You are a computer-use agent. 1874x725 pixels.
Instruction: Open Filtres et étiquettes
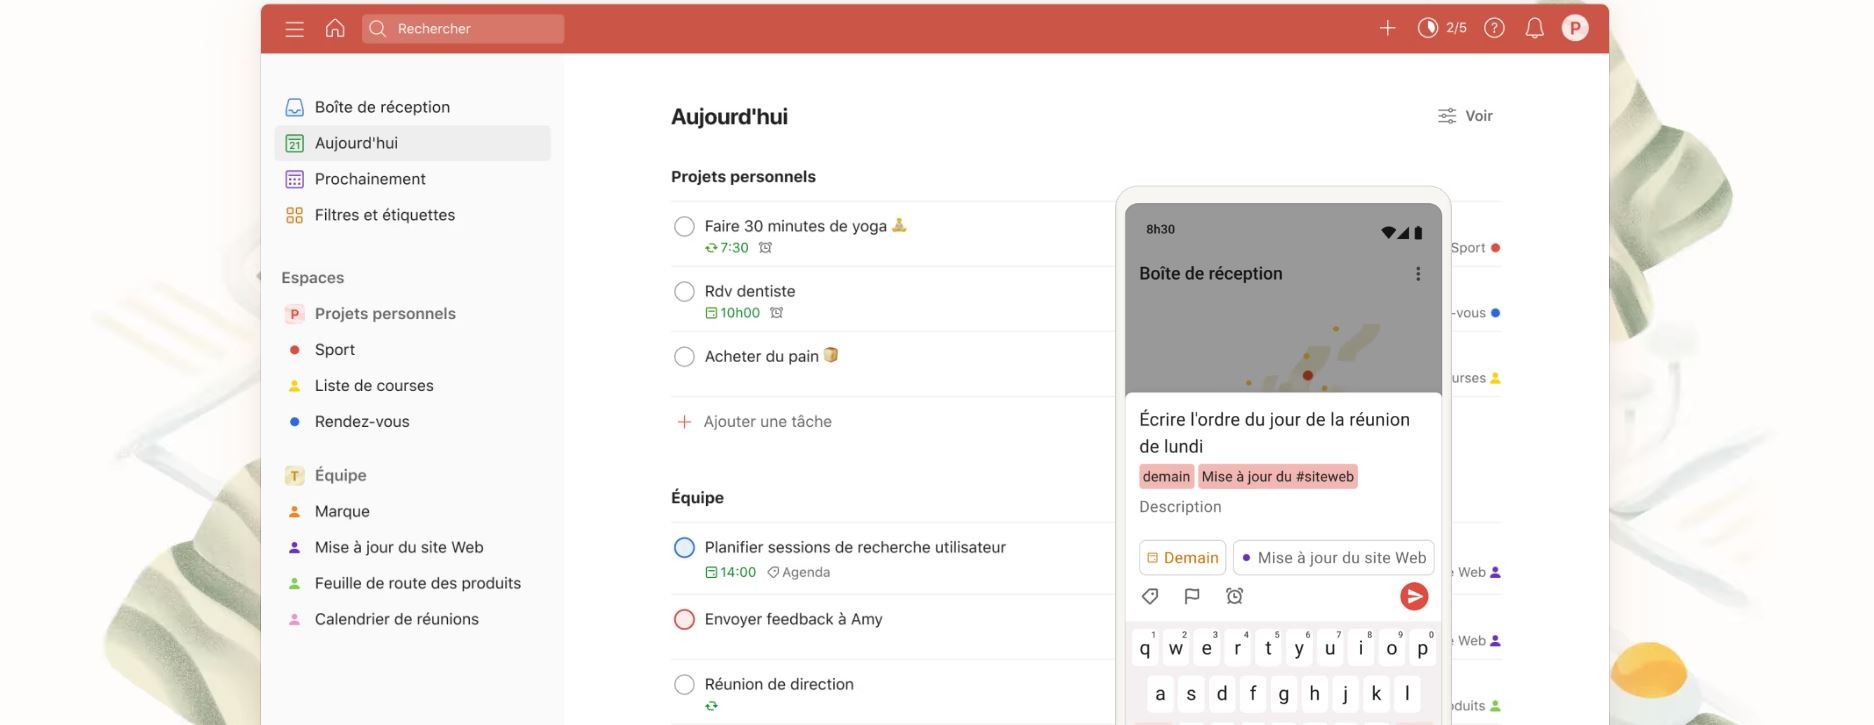click(x=412, y=215)
